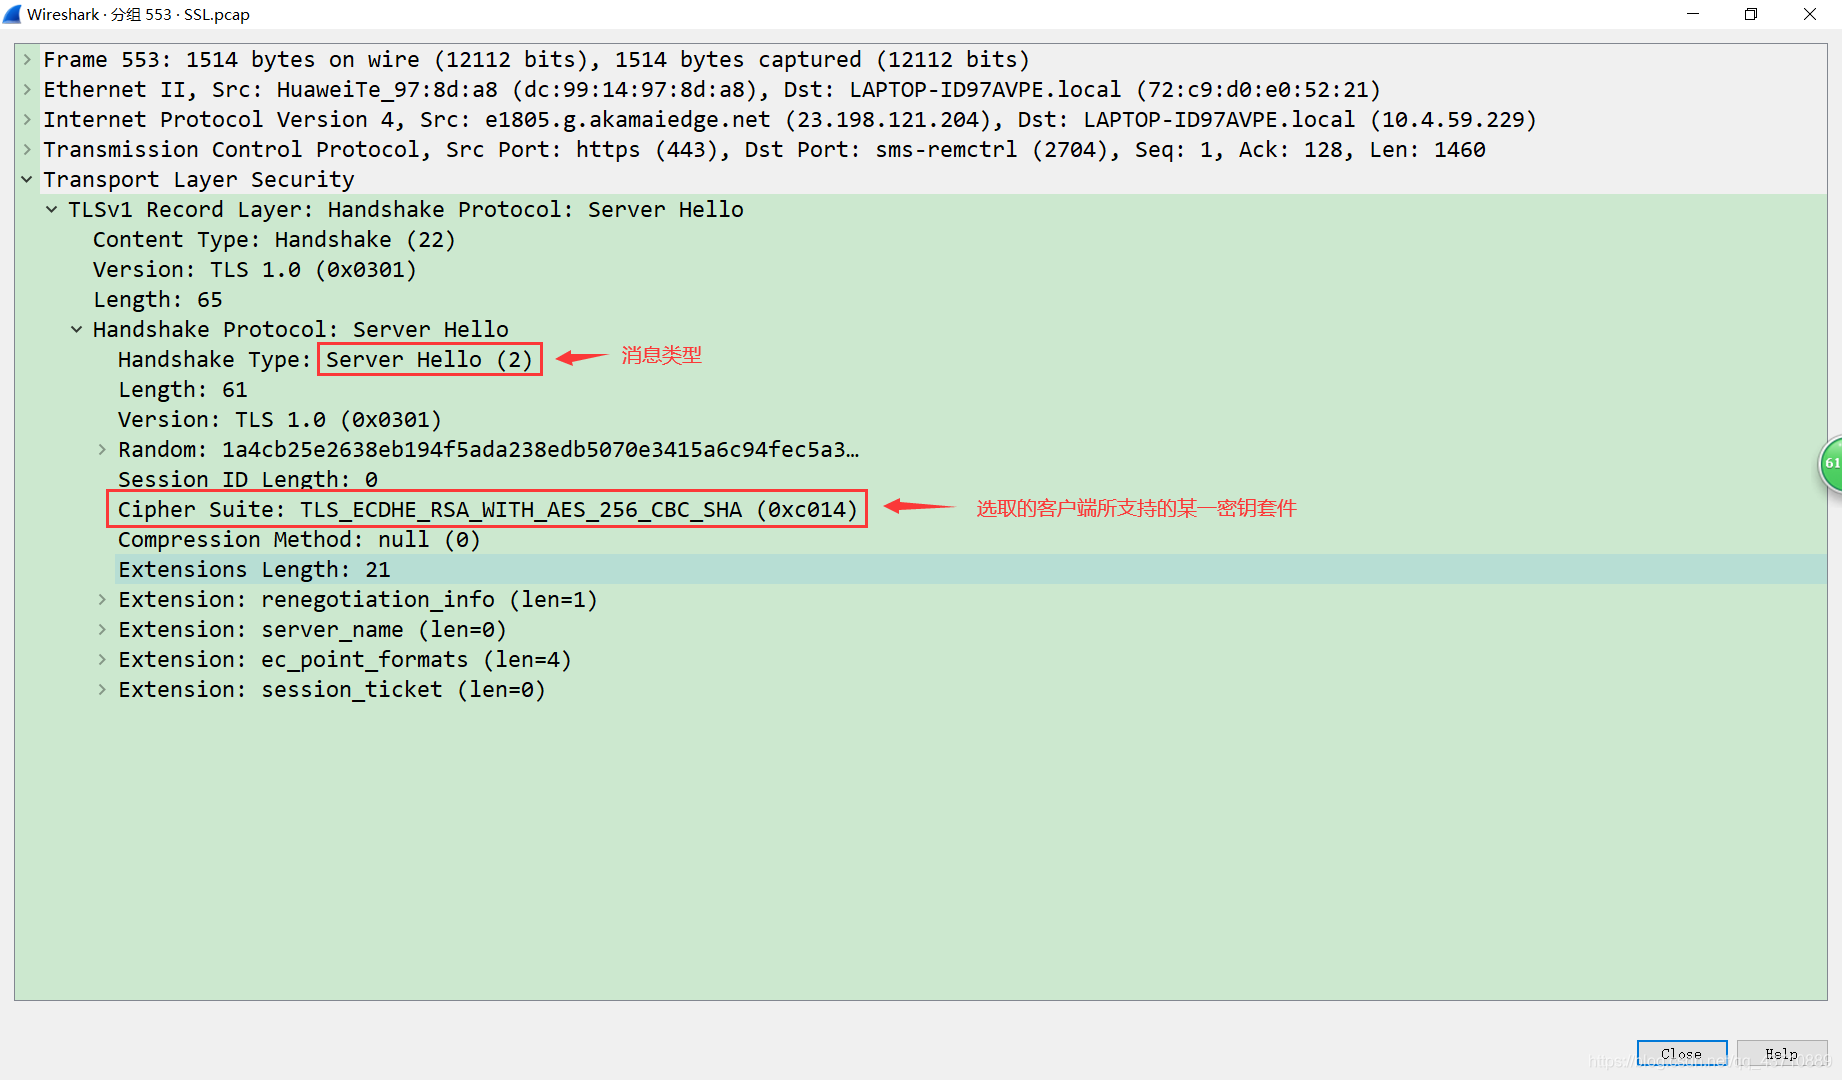Select Extension: renegotiation_info (len=1)
The height and width of the screenshot is (1080, 1842).
(x=358, y=600)
